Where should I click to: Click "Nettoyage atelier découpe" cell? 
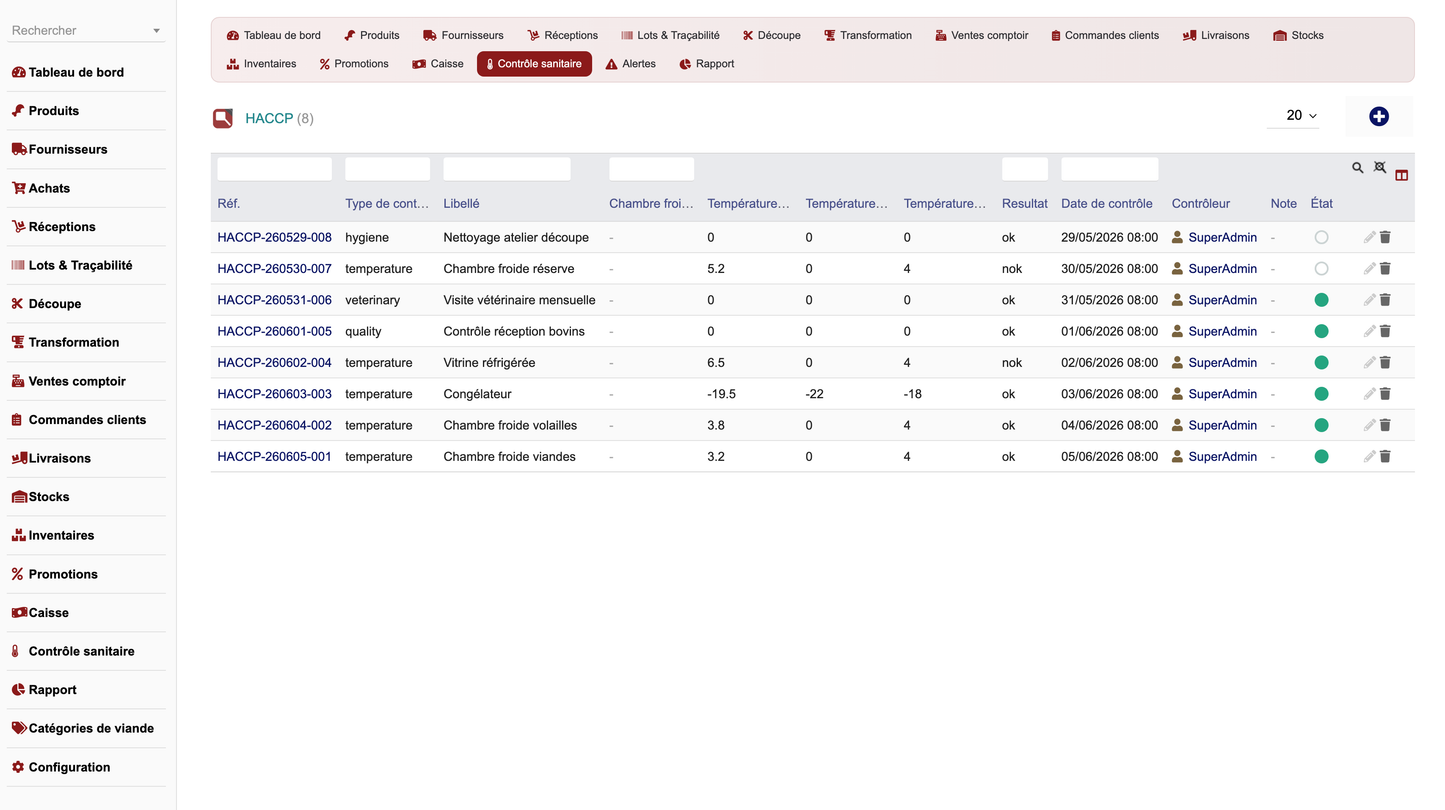click(x=516, y=238)
